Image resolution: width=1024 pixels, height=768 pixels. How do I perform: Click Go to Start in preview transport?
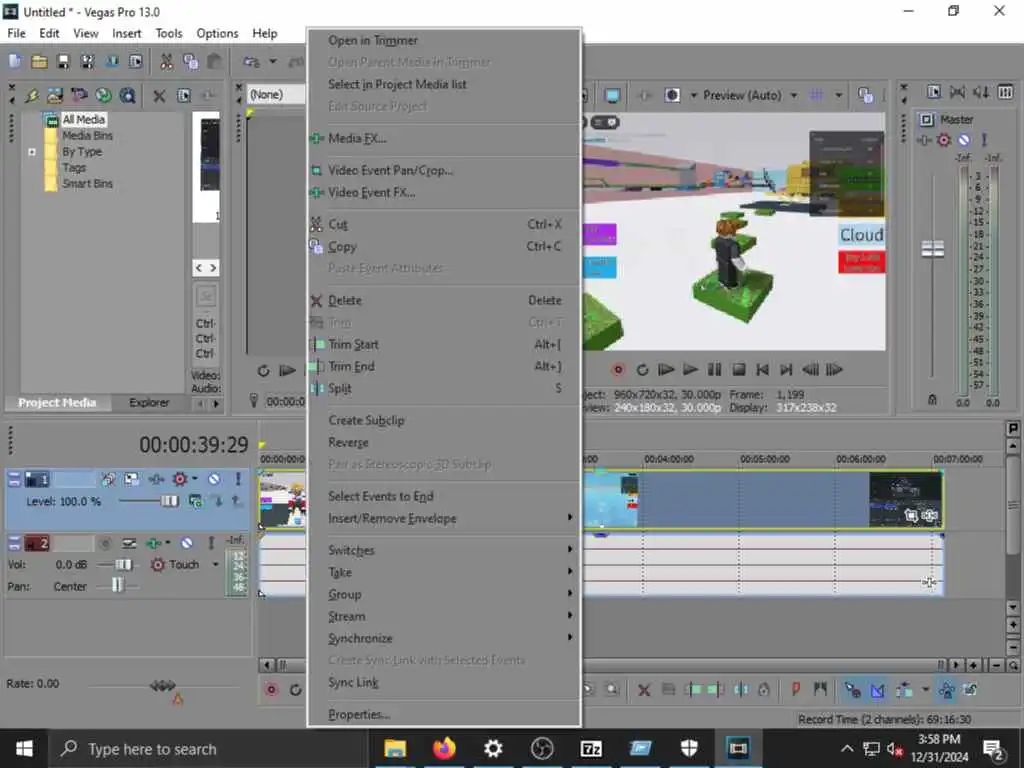[762, 370]
